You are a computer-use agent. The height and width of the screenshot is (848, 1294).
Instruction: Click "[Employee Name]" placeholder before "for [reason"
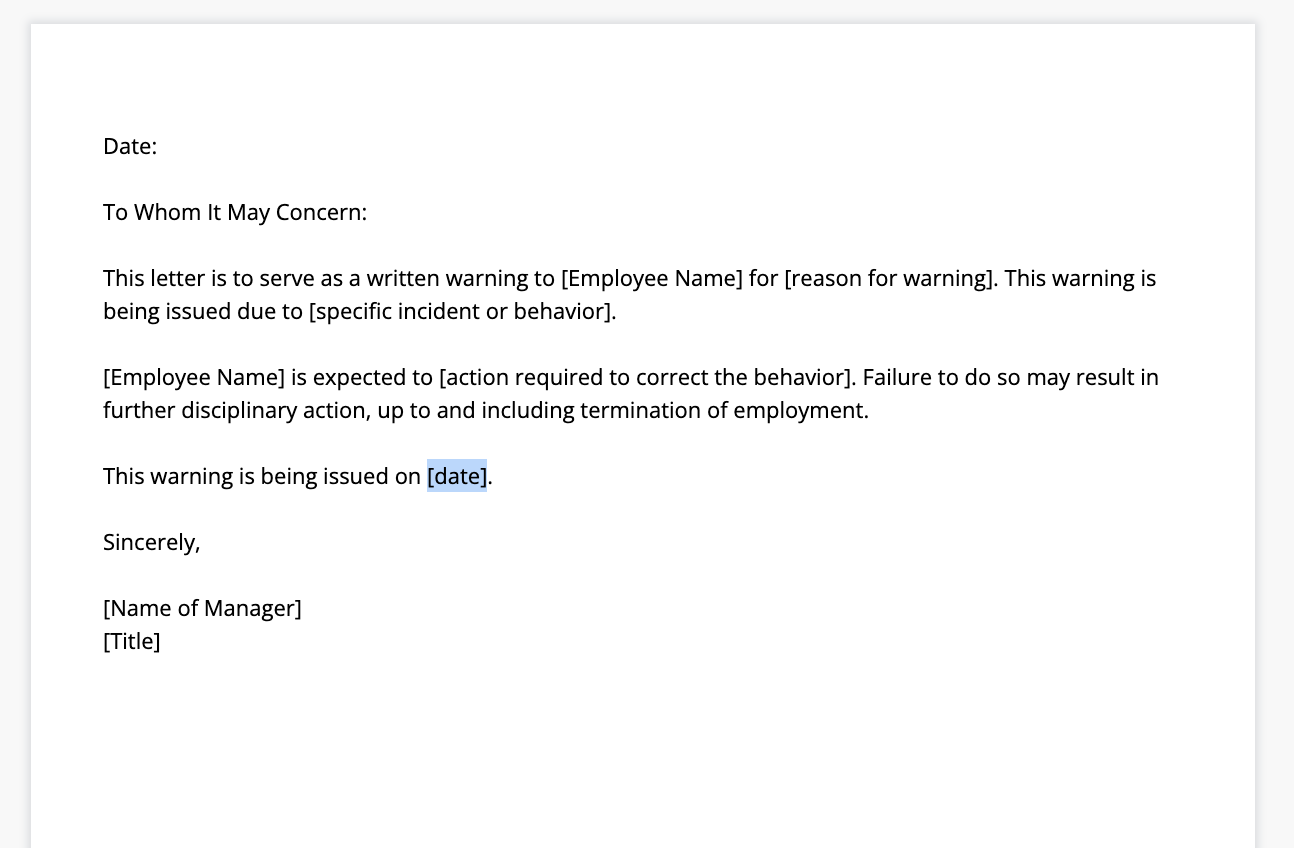pos(651,279)
